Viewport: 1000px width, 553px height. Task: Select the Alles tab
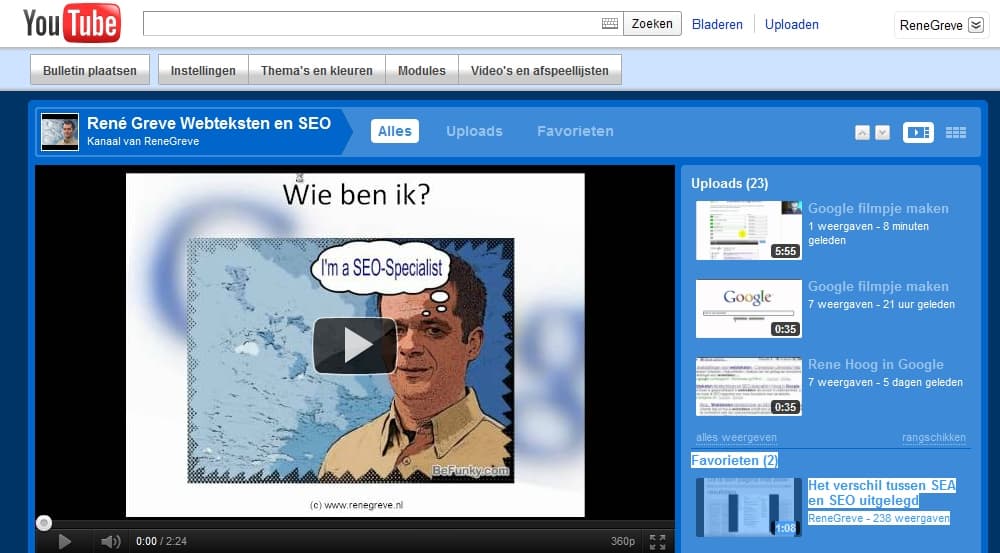click(395, 131)
